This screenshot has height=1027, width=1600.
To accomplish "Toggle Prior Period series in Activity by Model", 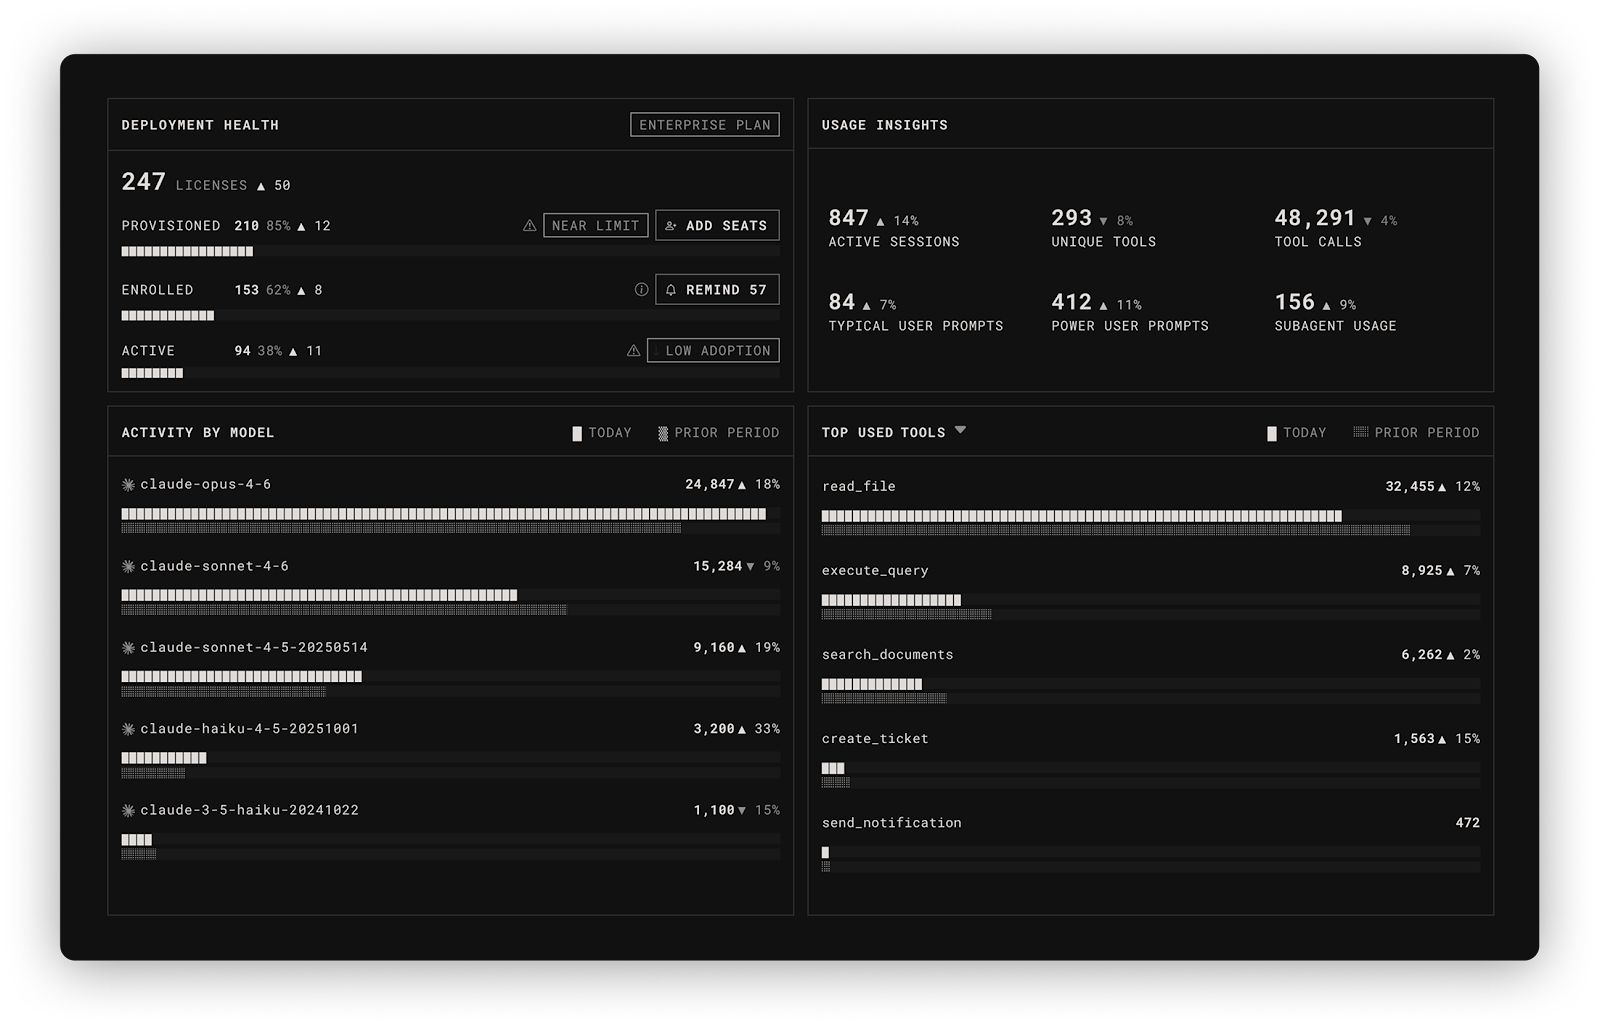I will pyautogui.click(x=717, y=433).
